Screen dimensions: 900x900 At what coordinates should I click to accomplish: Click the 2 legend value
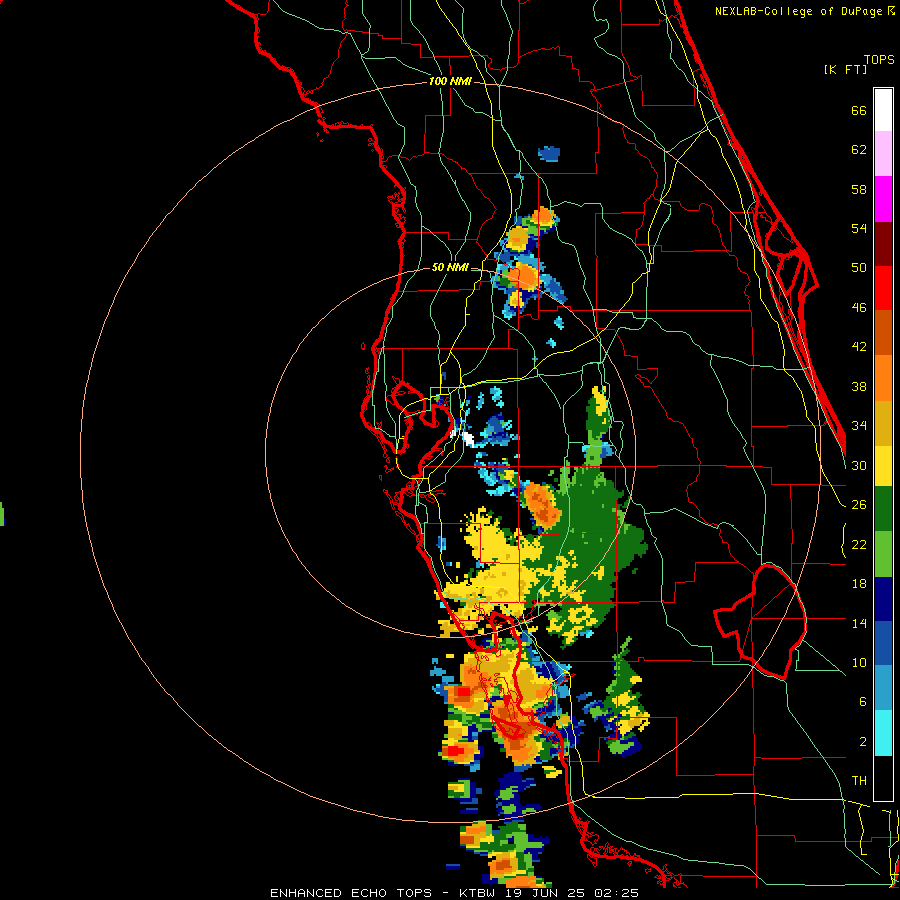pos(863,742)
